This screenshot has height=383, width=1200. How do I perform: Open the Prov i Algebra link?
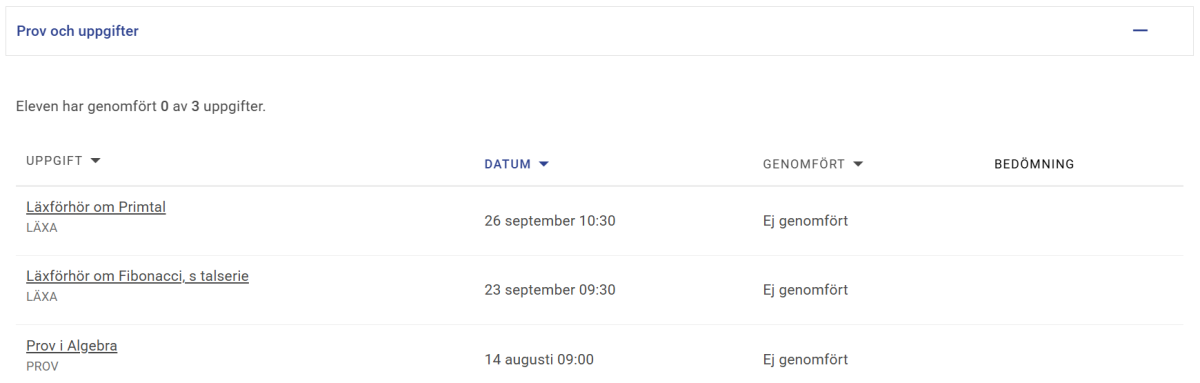coord(72,346)
